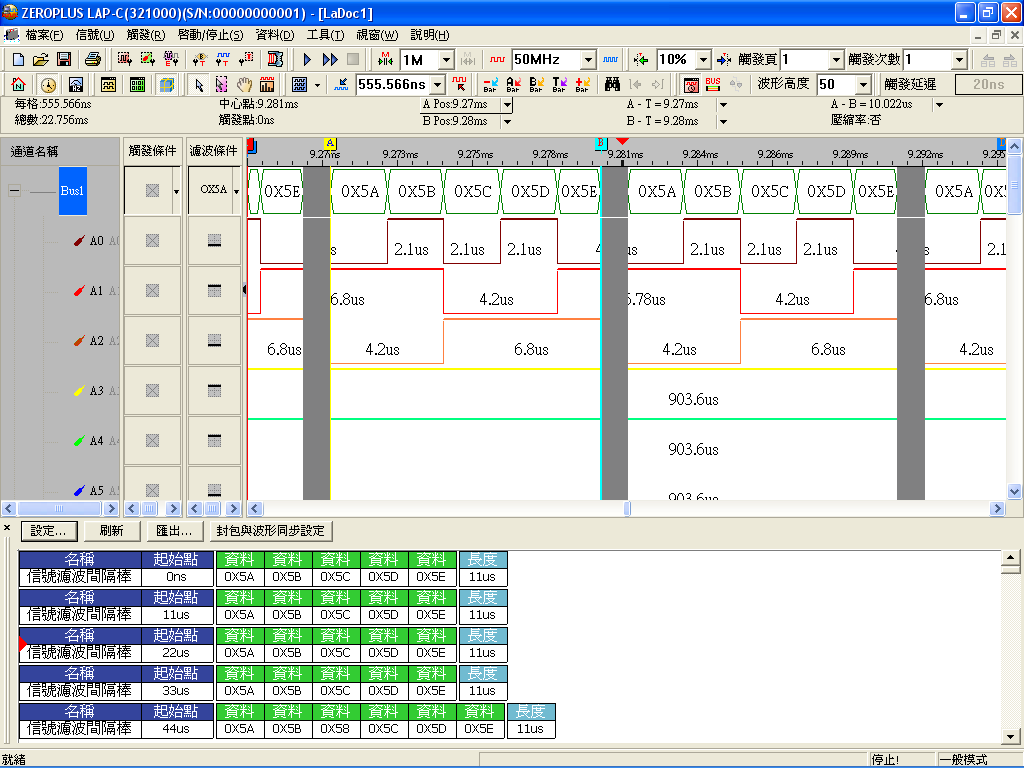Open the 檔案(F) menu
The width and height of the screenshot is (1024, 768).
[x=44, y=35]
